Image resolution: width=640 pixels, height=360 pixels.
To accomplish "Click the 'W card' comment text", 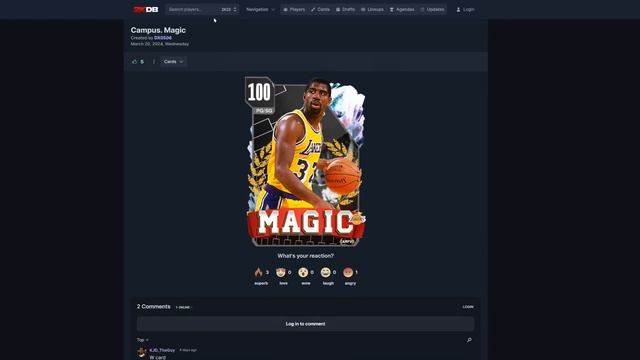I will [158, 358].
